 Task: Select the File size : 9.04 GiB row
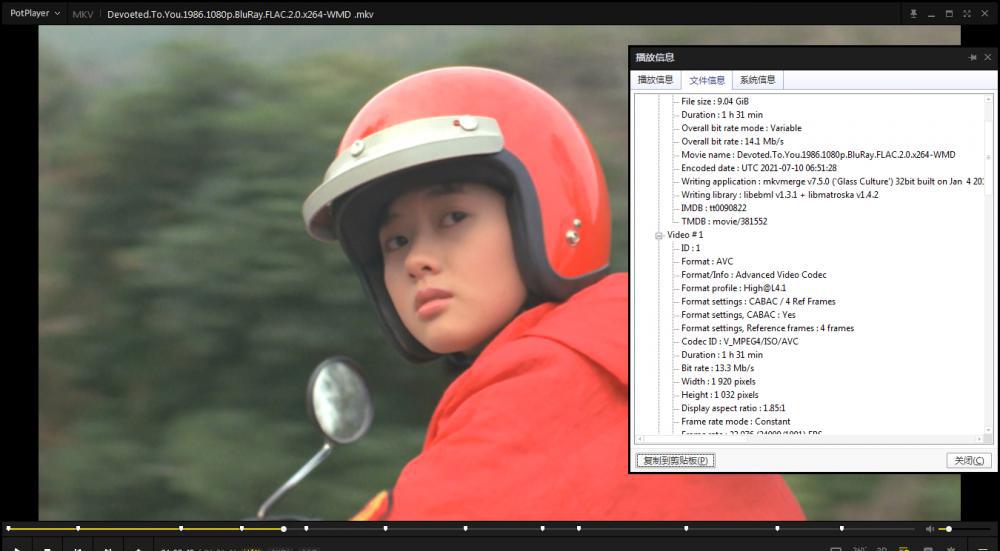coord(715,101)
